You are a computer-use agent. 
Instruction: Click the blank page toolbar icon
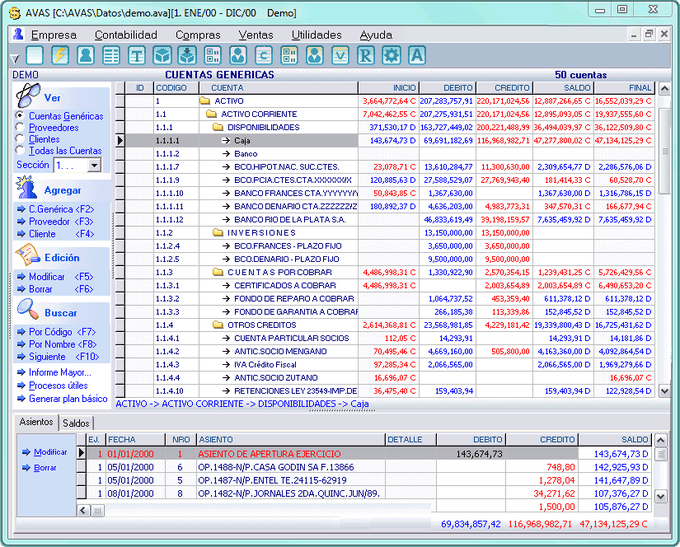click(35, 55)
